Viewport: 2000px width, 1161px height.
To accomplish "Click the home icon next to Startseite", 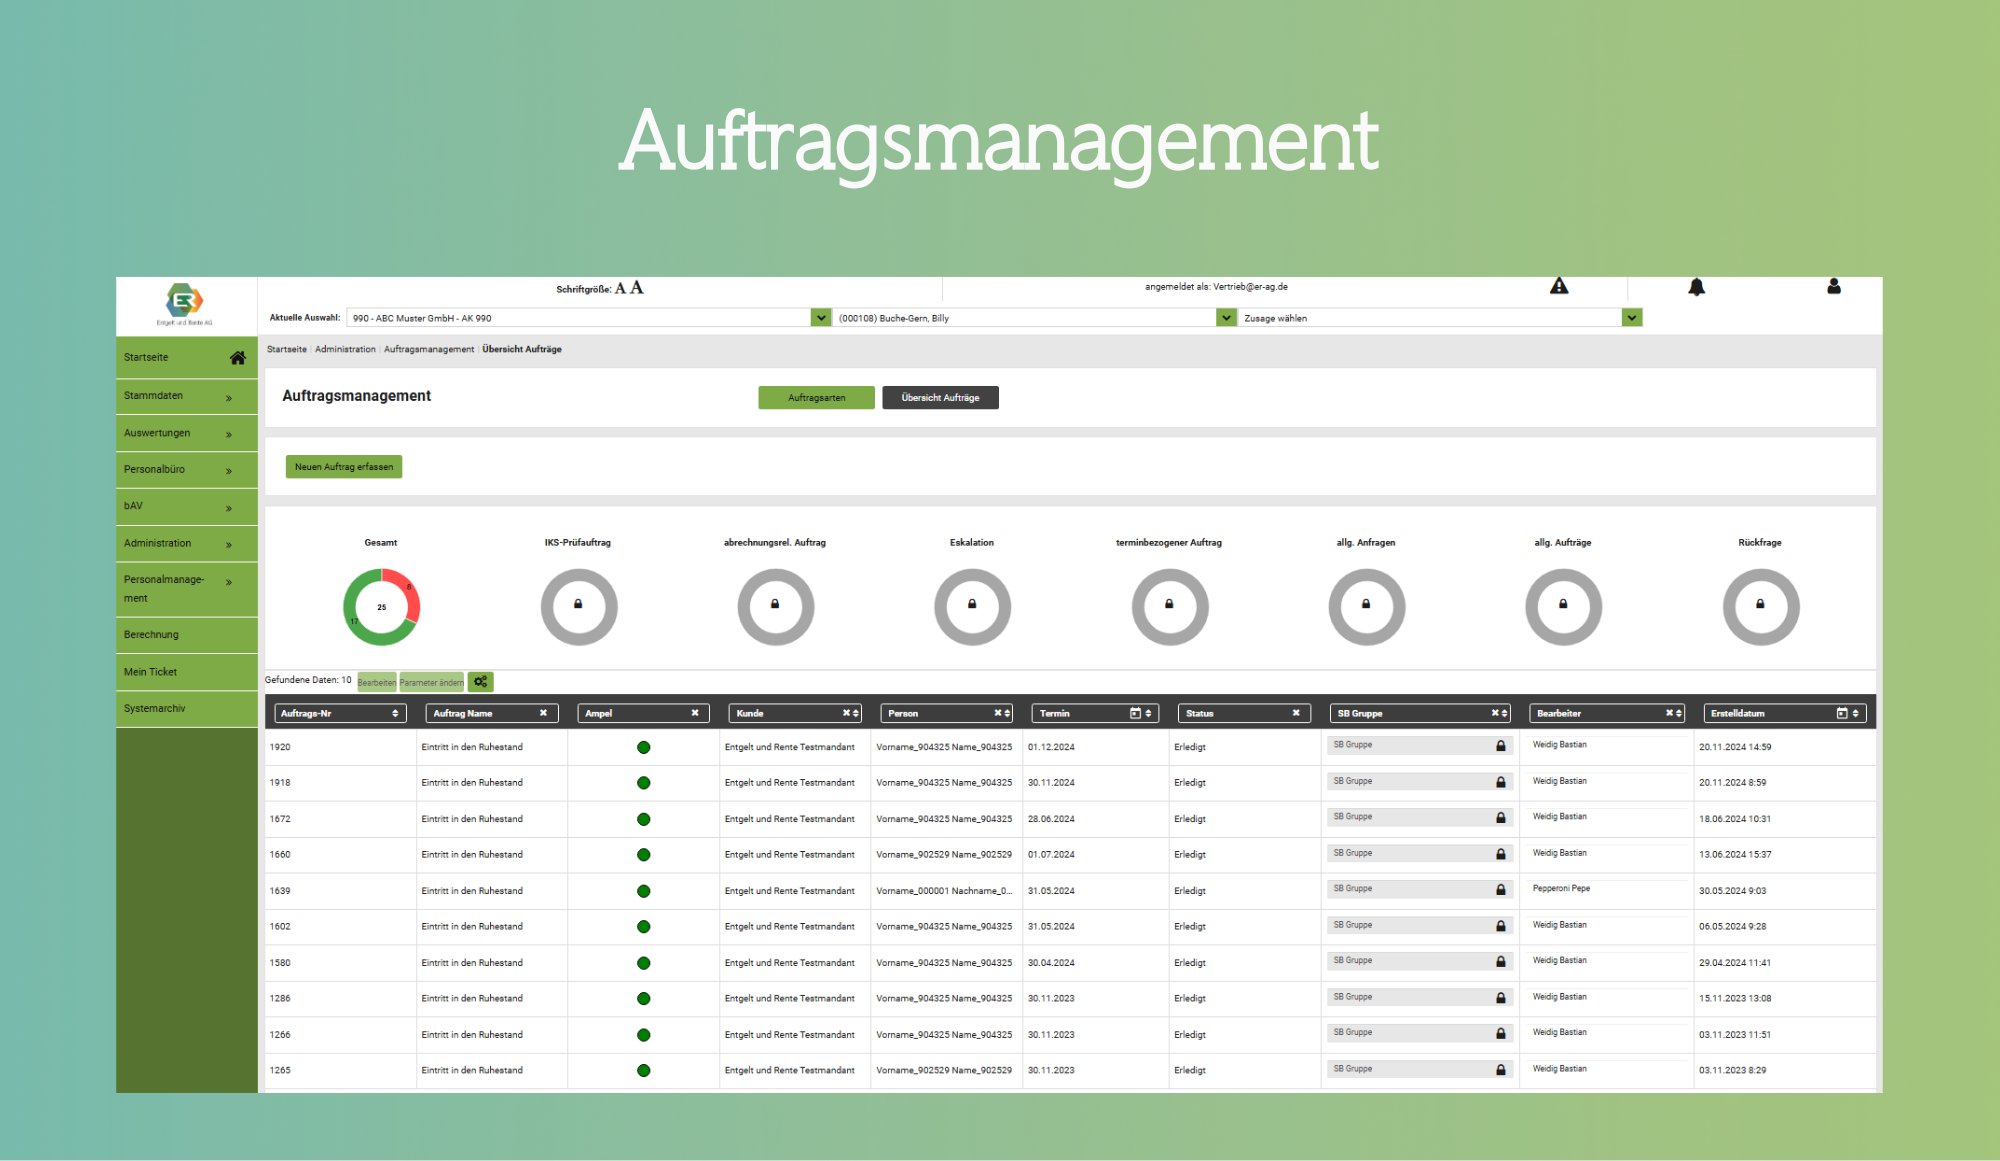I will [x=237, y=358].
